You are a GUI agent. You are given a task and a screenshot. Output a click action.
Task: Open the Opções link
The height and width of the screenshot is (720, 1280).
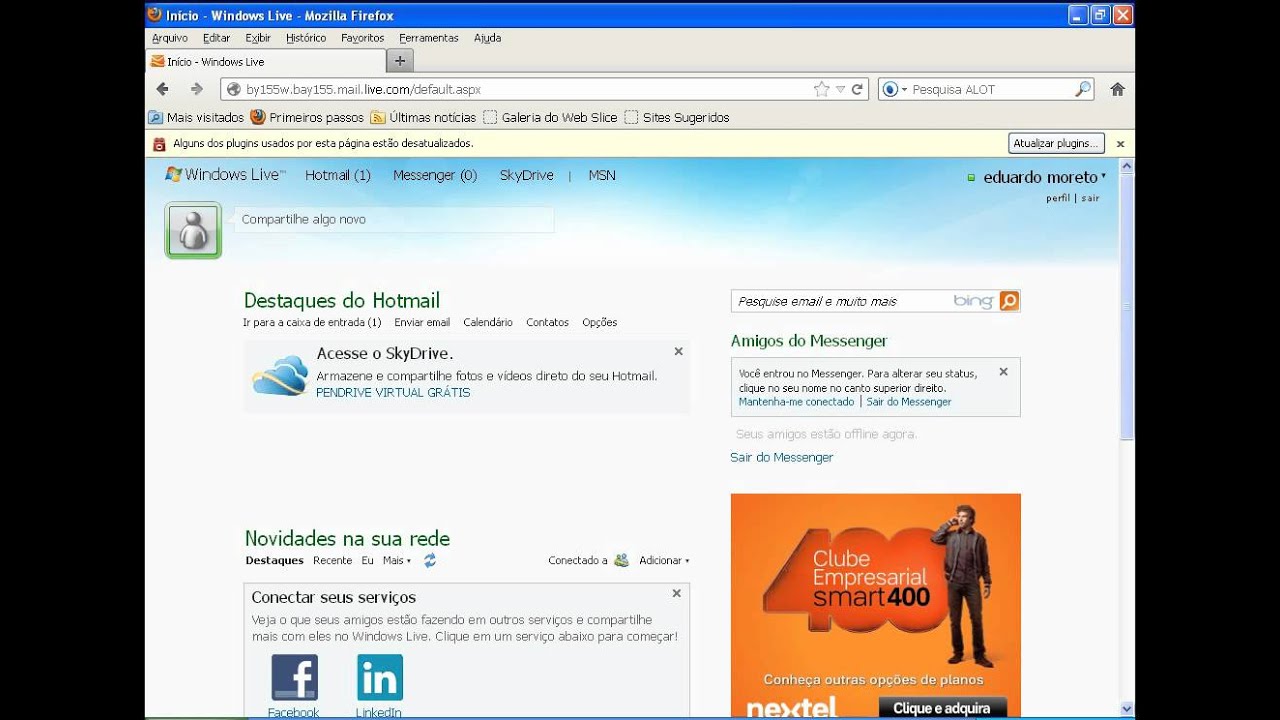point(599,322)
